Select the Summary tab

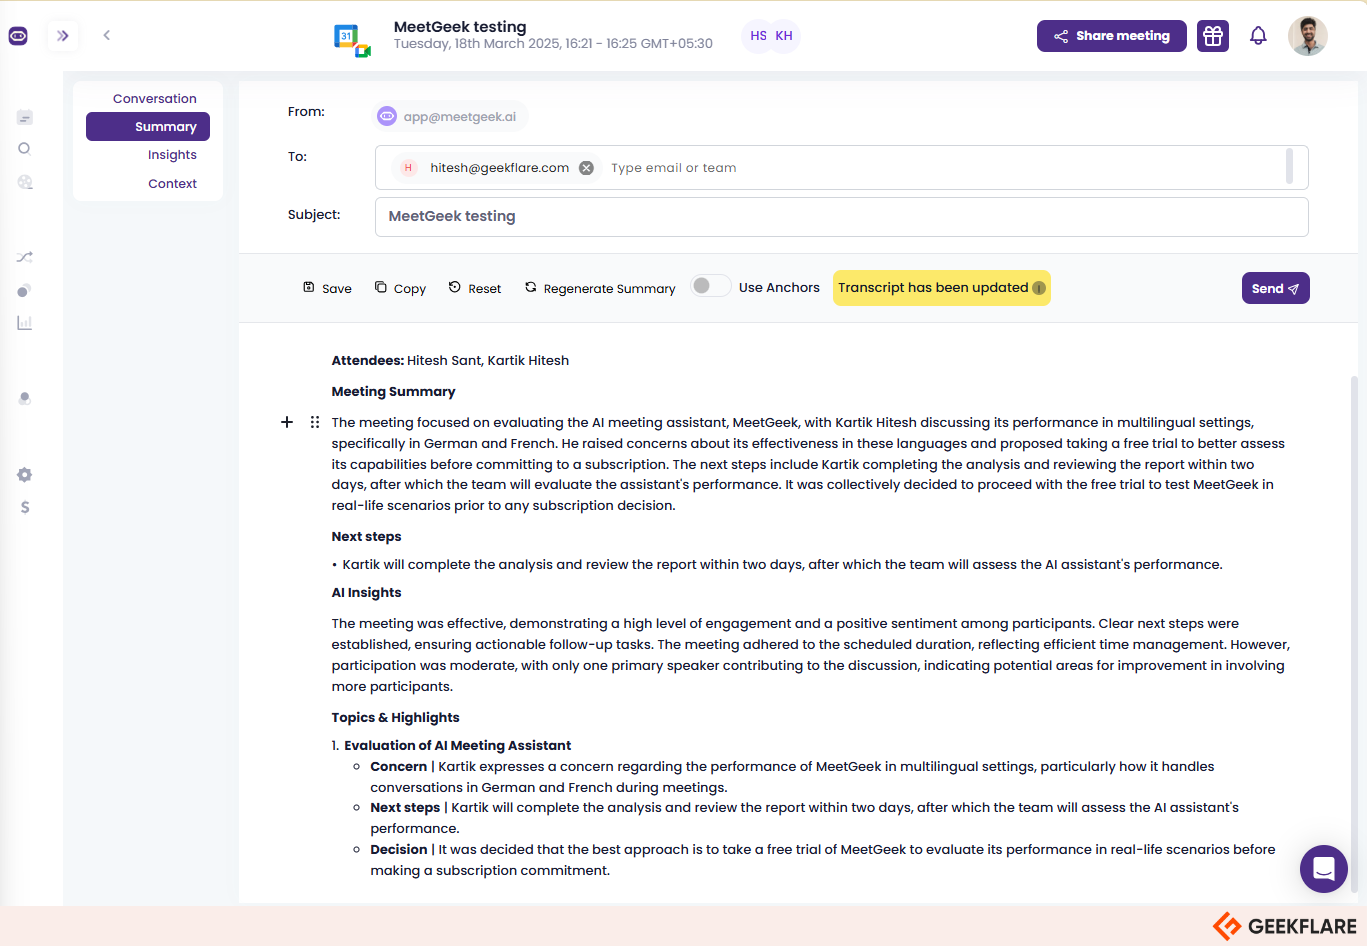(x=148, y=127)
